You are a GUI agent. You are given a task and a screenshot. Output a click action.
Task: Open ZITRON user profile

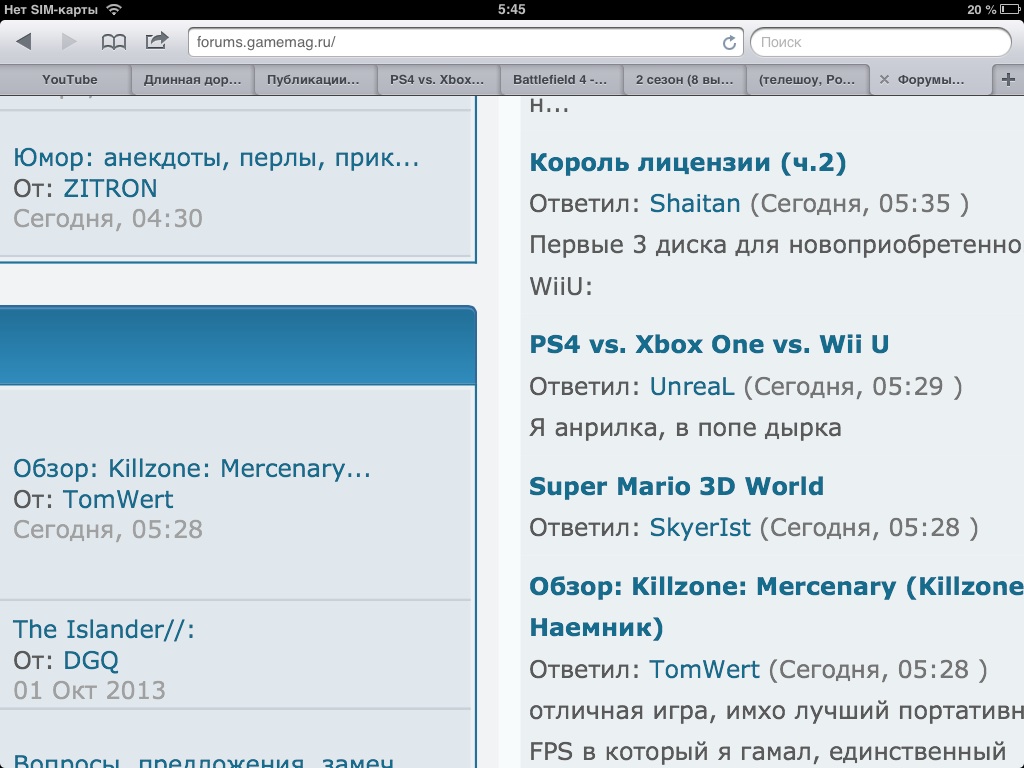[110, 189]
